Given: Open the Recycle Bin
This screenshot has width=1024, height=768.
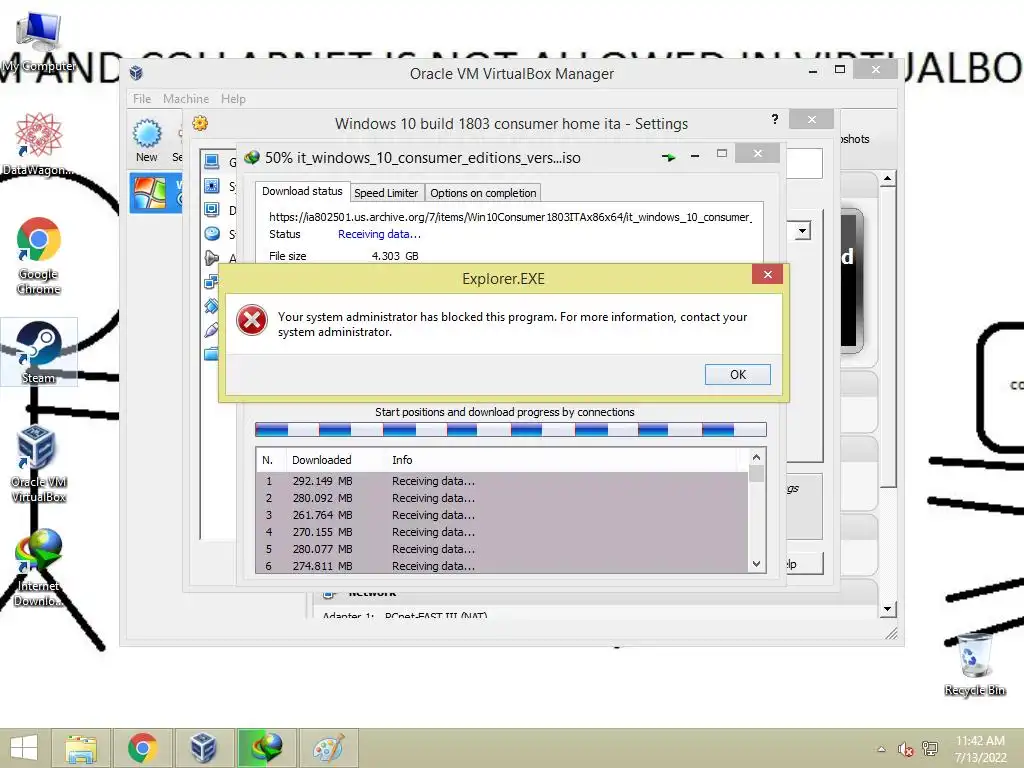Looking at the screenshot, I should (x=974, y=664).
